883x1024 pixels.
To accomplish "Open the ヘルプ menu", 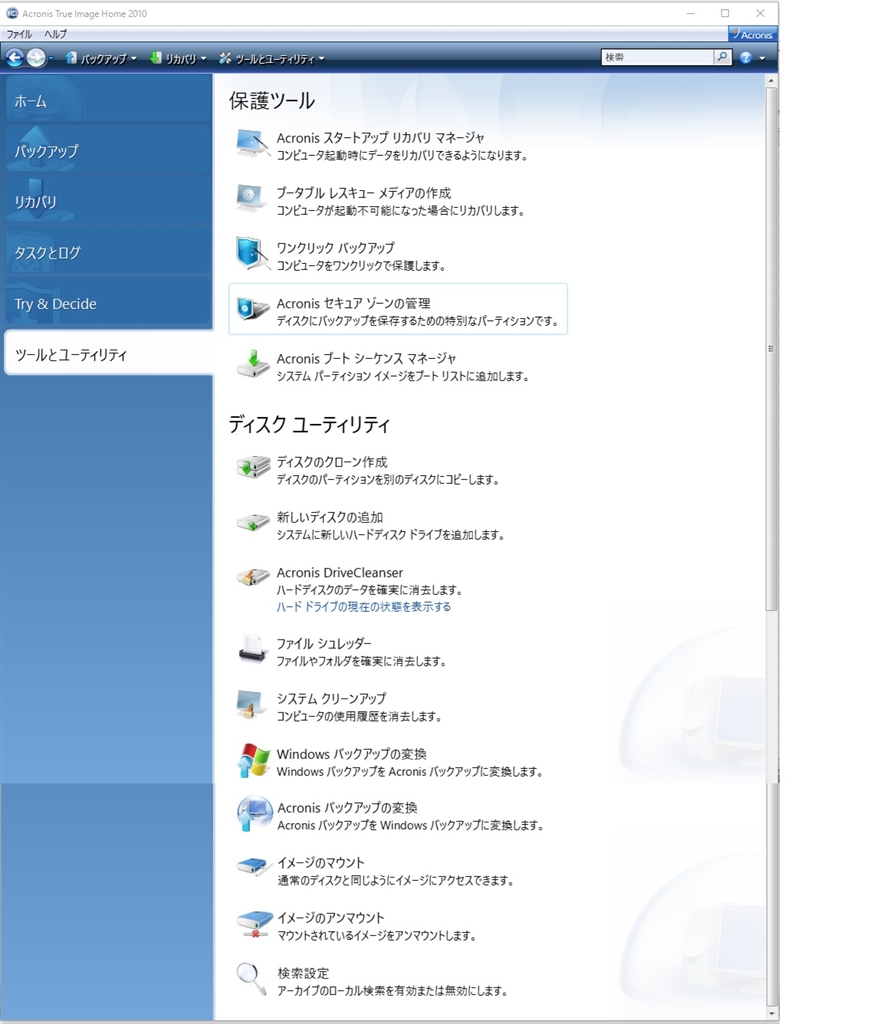I will 56,34.
